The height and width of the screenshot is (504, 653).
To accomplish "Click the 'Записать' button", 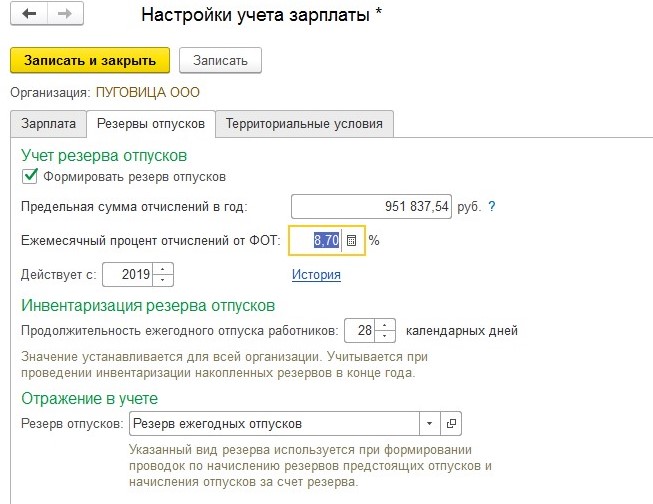I will click(220, 60).
